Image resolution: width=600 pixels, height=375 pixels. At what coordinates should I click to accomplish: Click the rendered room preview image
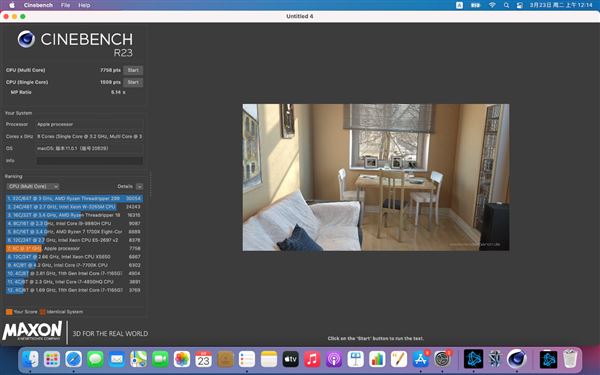[x=376, y=177]
